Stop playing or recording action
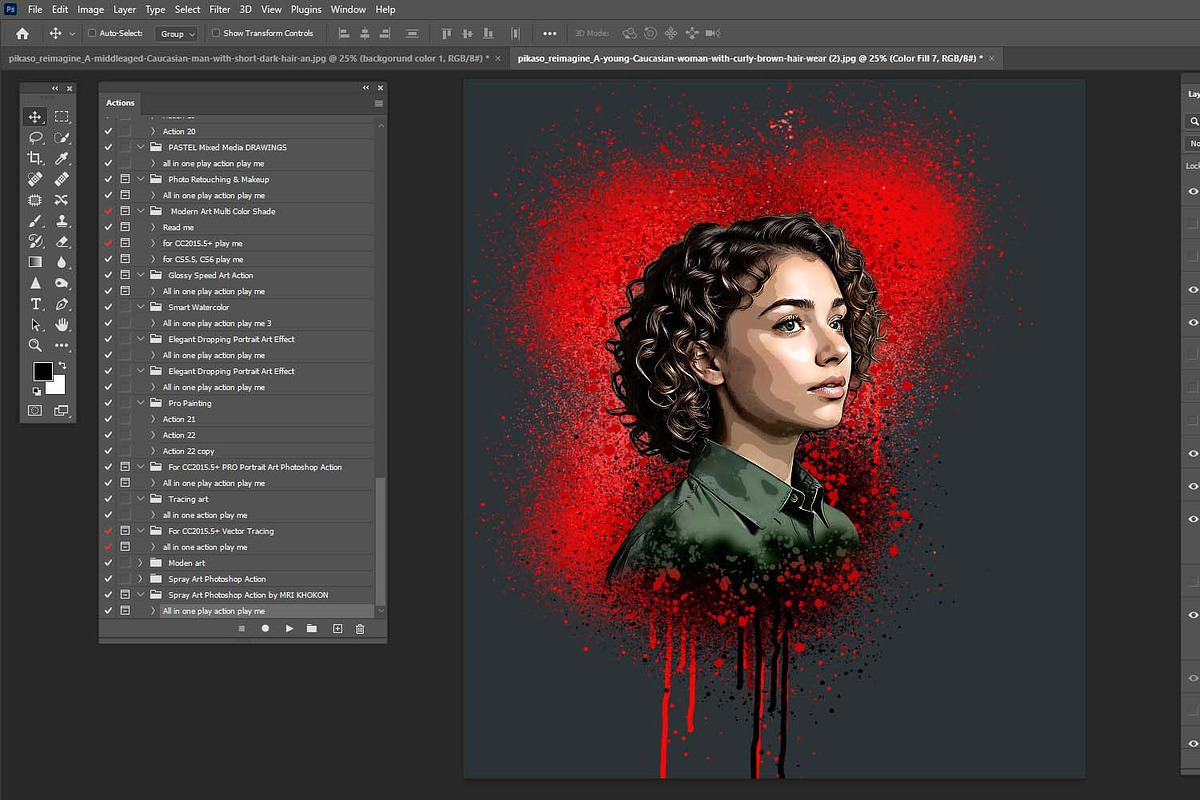The height and width of the screenshot is (800, 1200). point(242,629)
